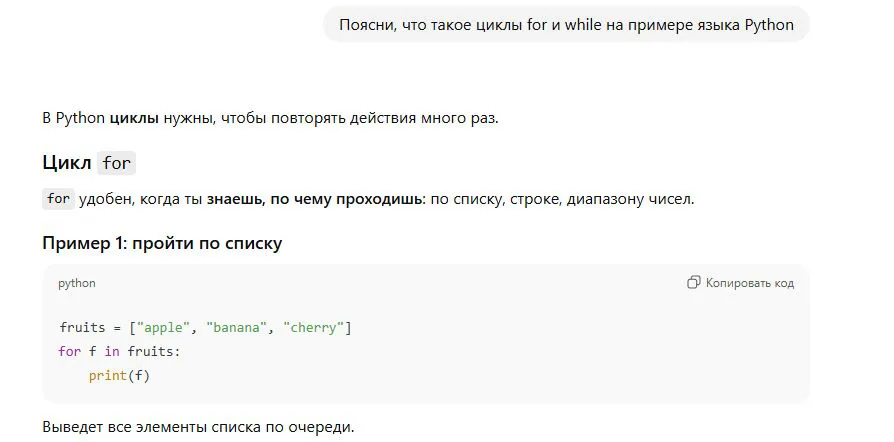This screenshot has width=894, height=442.
Task: Click the user's question message bubble
Action: 565,25
